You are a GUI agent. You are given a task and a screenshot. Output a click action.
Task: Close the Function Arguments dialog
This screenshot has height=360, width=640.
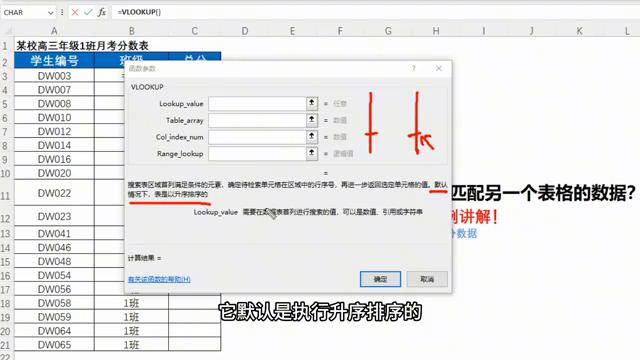[439, 68]
